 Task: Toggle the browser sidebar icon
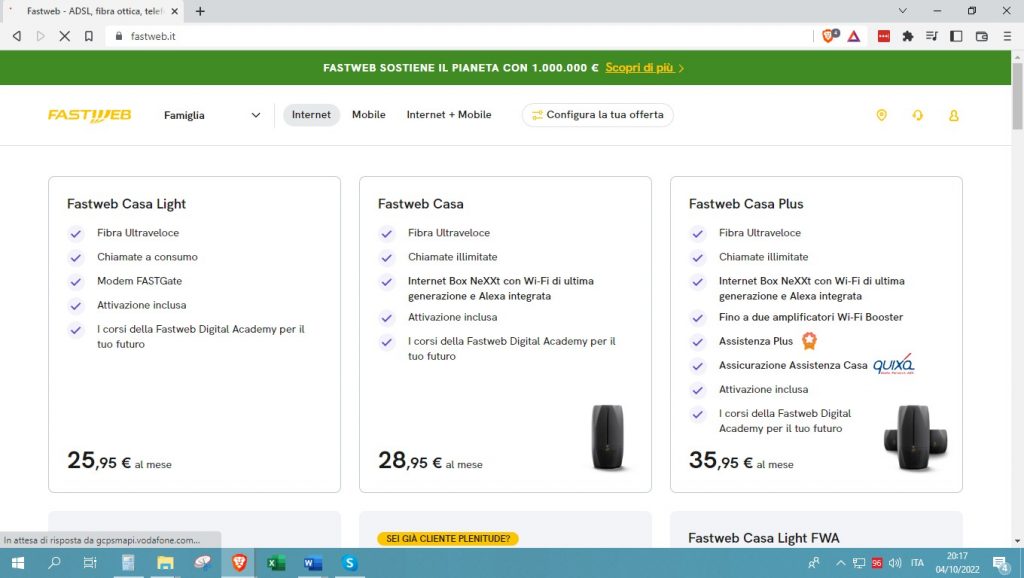tap(957, 35)
